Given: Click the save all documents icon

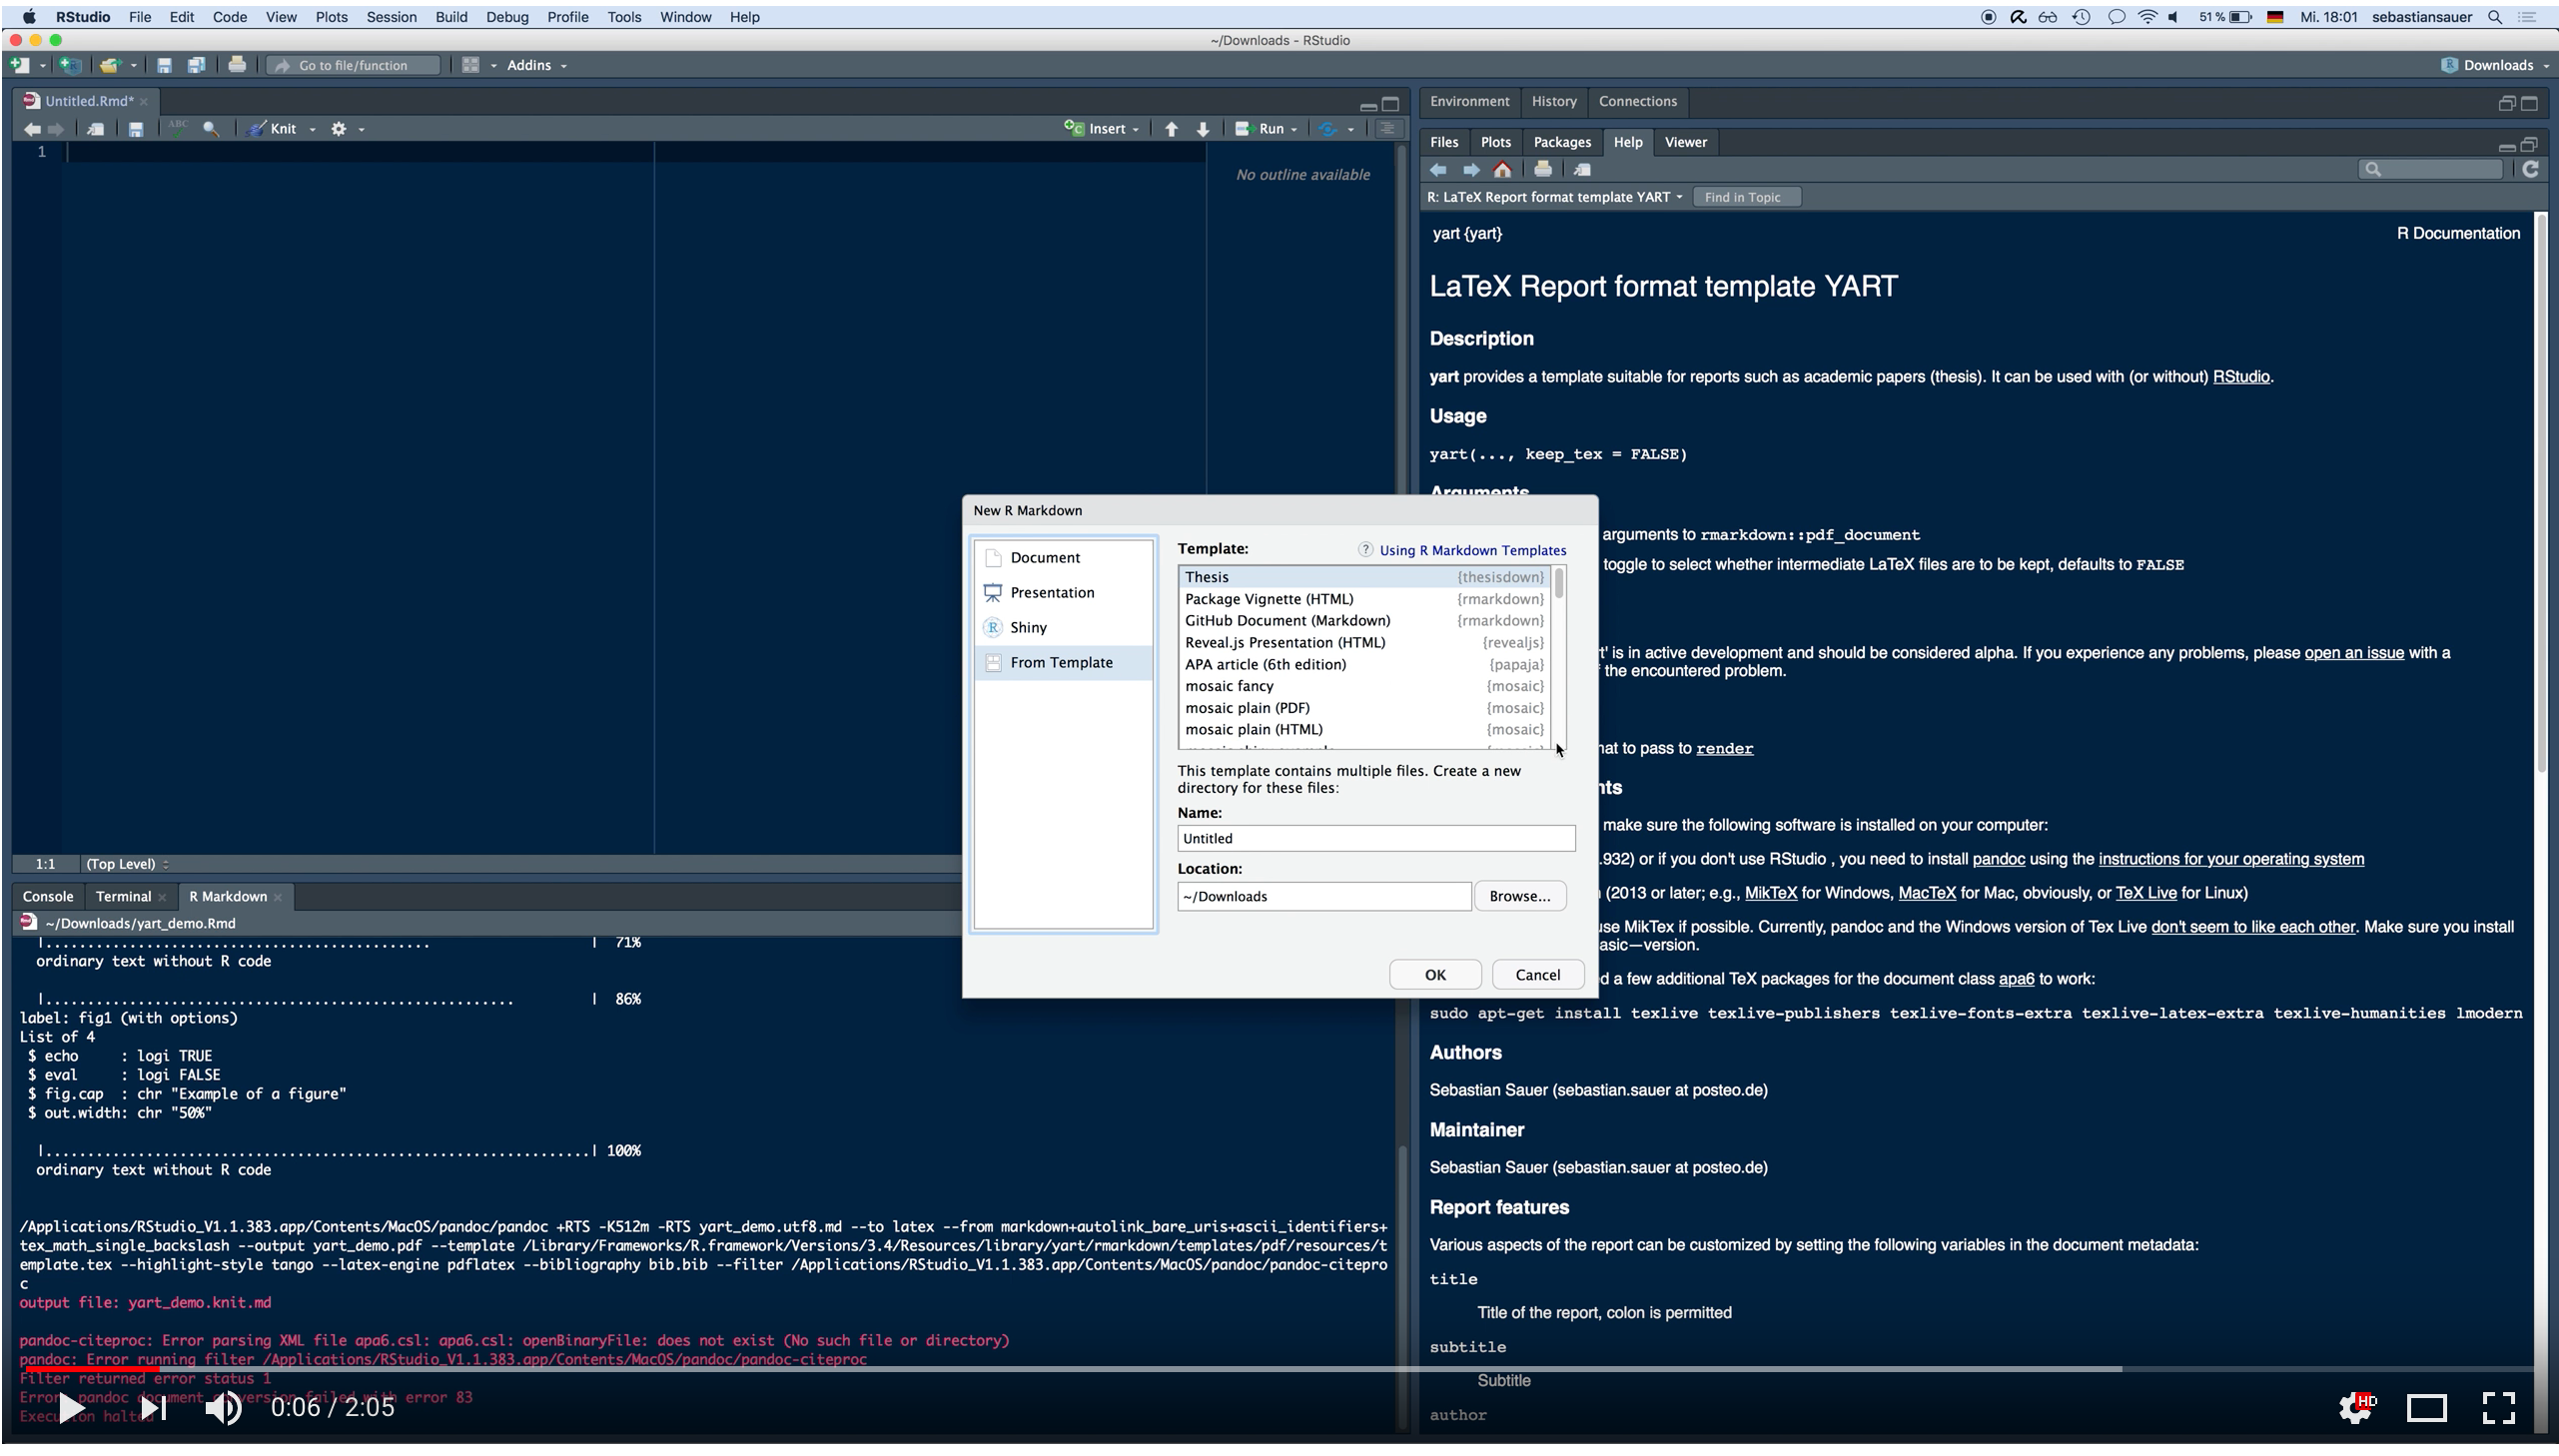Looking at the screenshot, I should tap(196, 66).
